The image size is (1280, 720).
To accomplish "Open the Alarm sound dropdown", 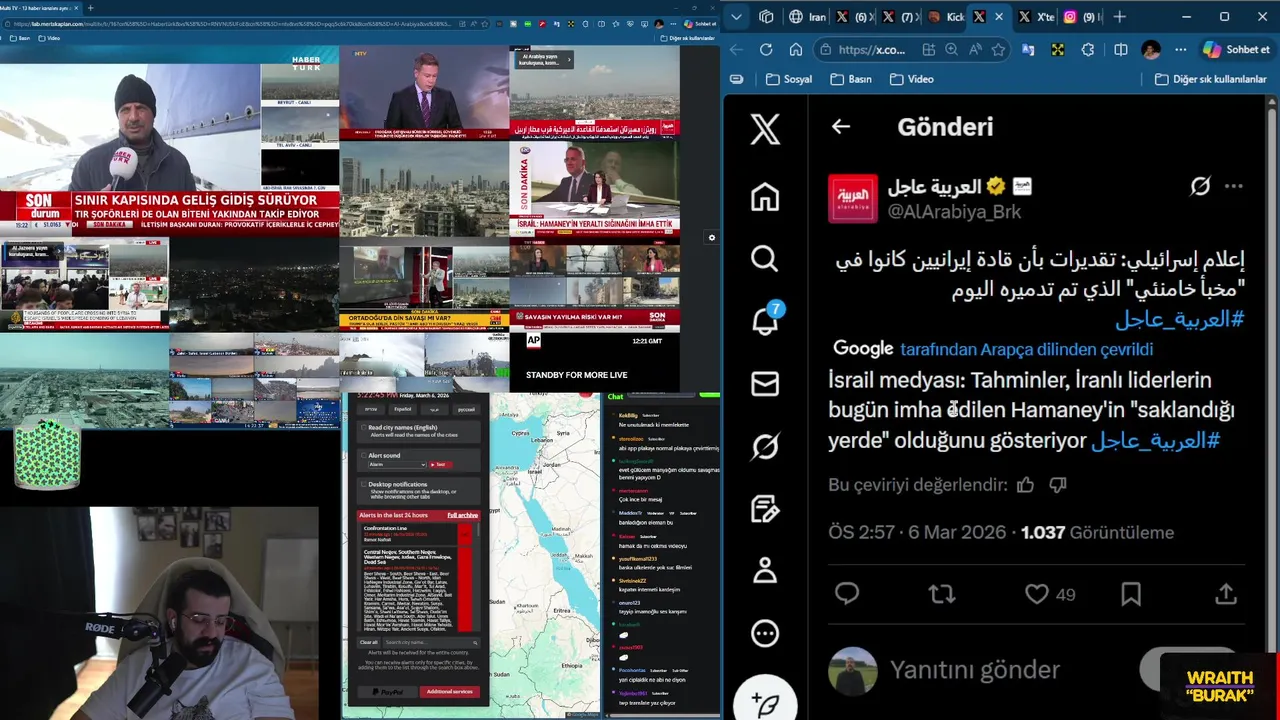I will (396, 465).
